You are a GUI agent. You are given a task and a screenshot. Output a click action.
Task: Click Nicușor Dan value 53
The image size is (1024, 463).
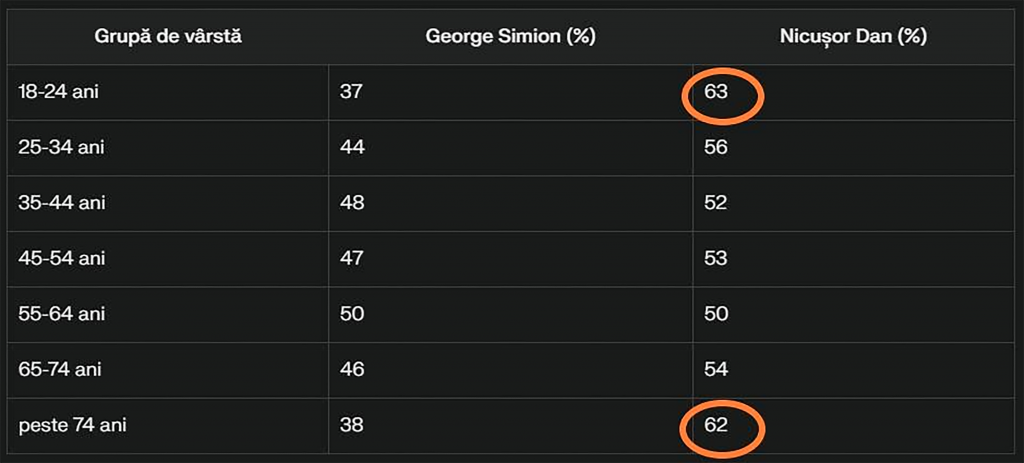[x=715, y=259]
